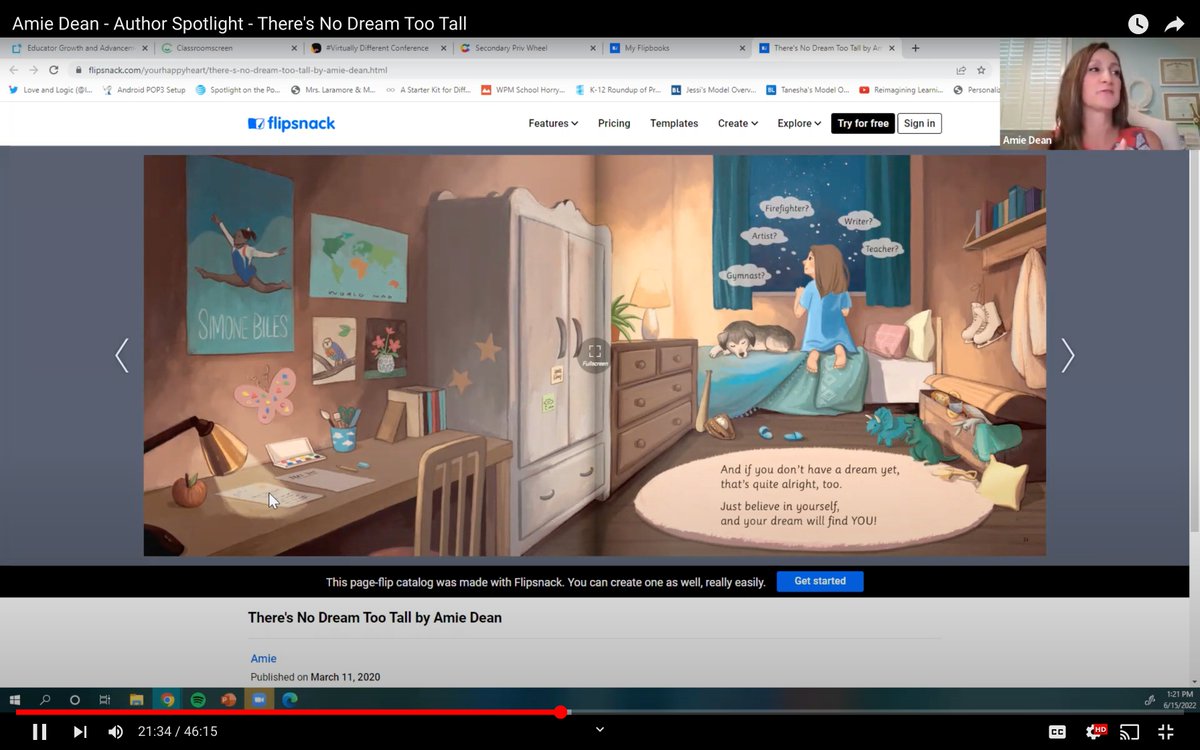
Task: Launch Spotify from the taskbar
Action: coord(197,700)
